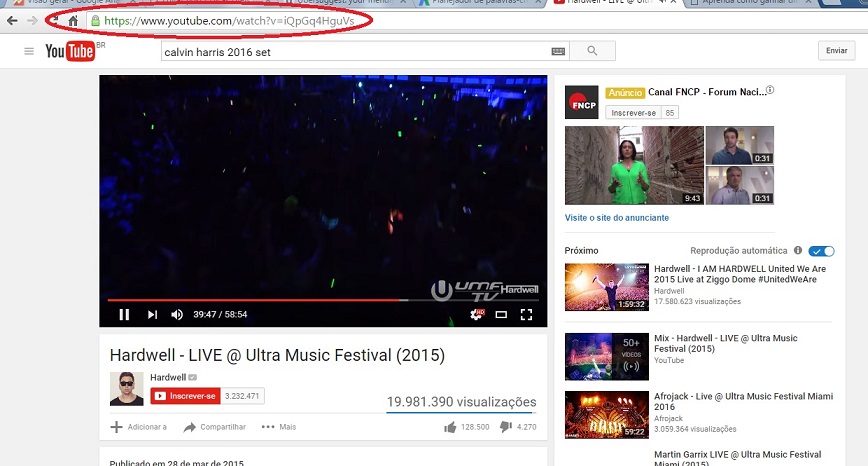
Task: Click Visite o site do anunciante
Action: [617, 218]
